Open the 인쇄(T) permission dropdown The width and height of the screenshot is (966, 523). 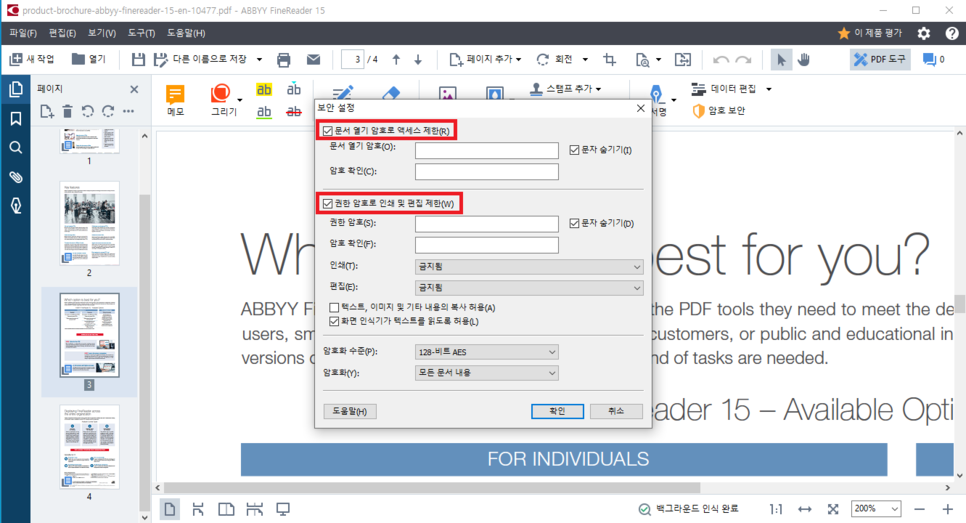529,267
